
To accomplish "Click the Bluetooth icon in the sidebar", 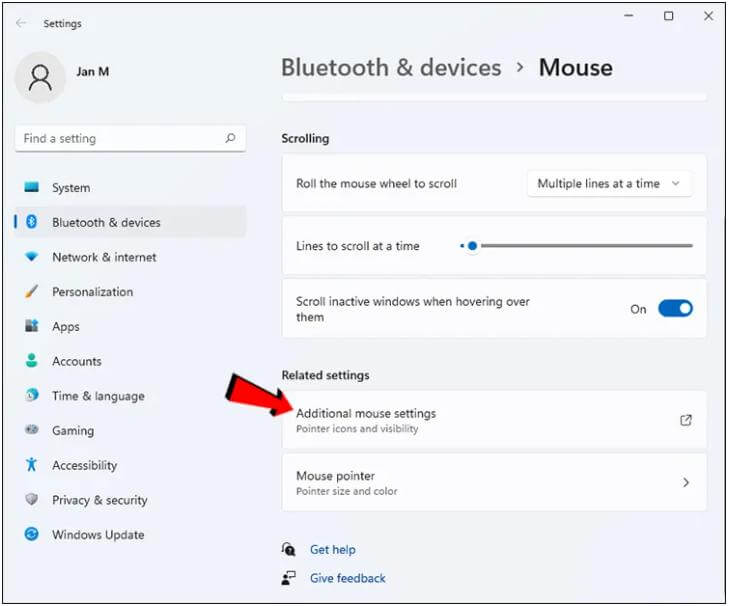I will click(32, 222).
